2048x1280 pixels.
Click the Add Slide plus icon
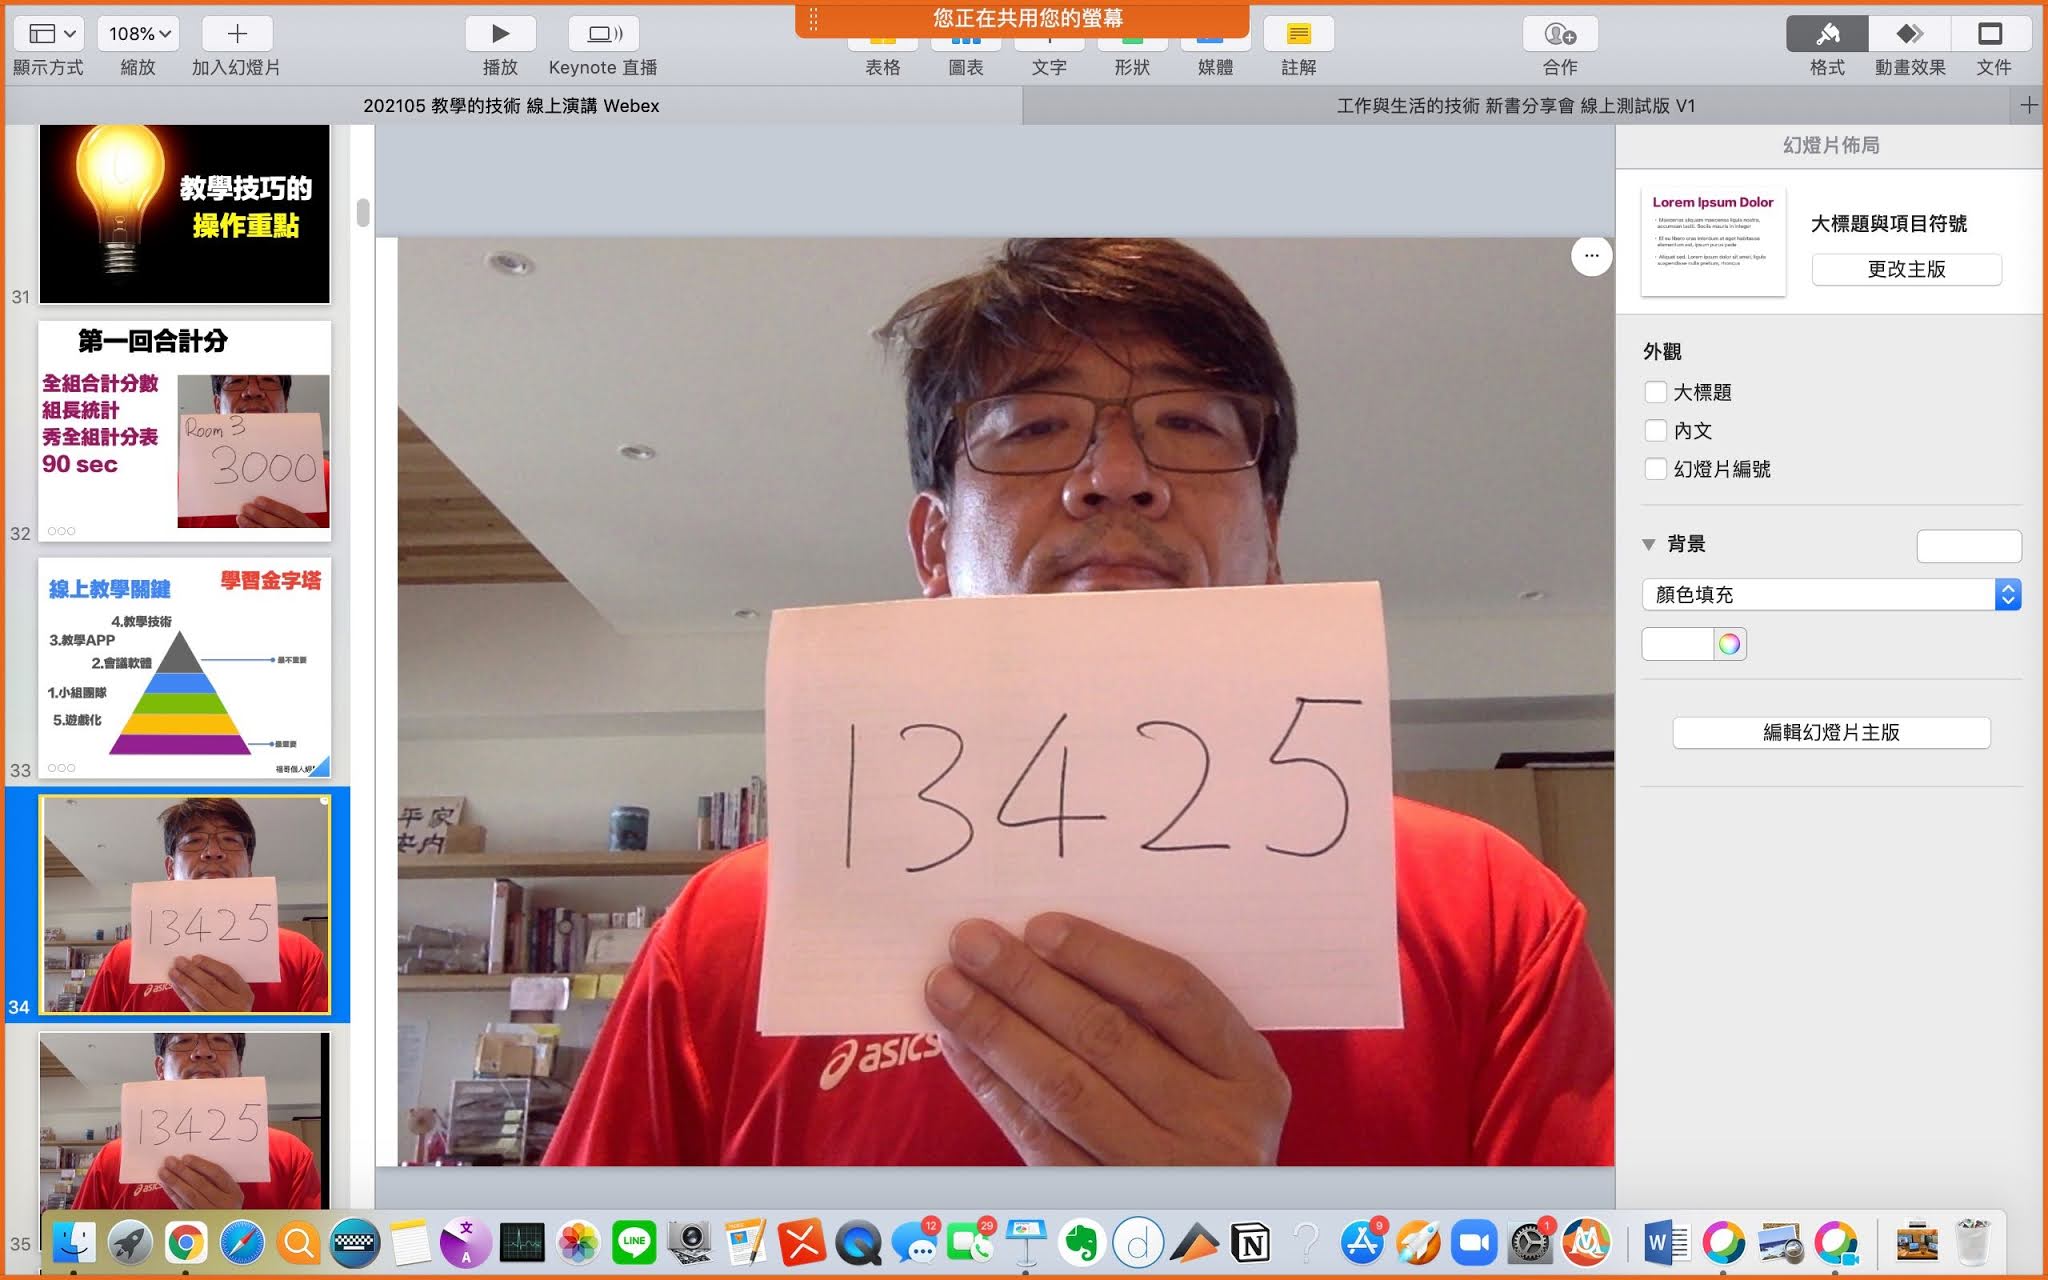click(x=237, y=34)
